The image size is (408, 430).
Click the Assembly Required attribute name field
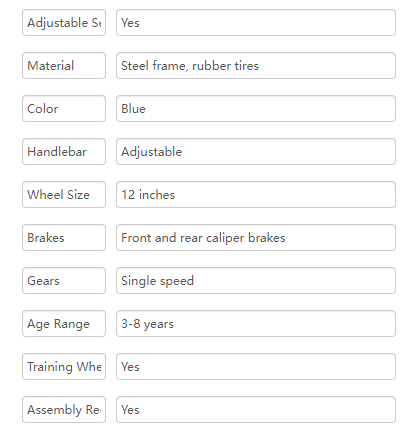pyautogui.click(x=64, y=410)
